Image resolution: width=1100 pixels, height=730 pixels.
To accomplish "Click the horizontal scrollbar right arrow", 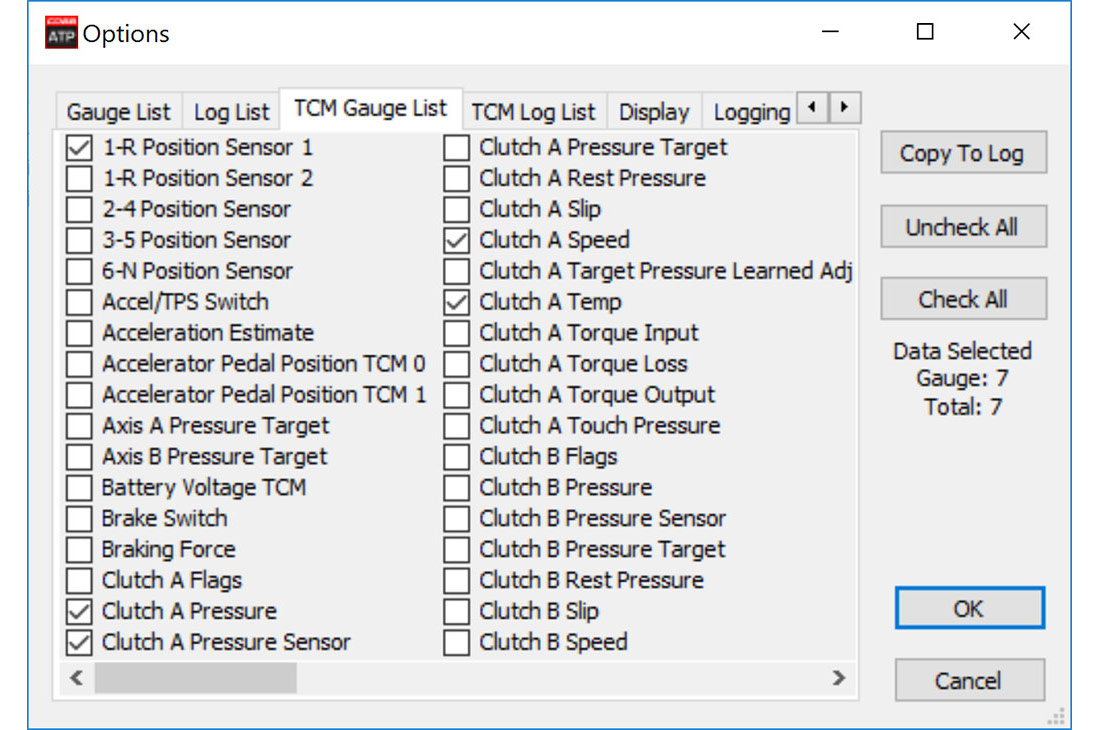I will coord(838,678).
